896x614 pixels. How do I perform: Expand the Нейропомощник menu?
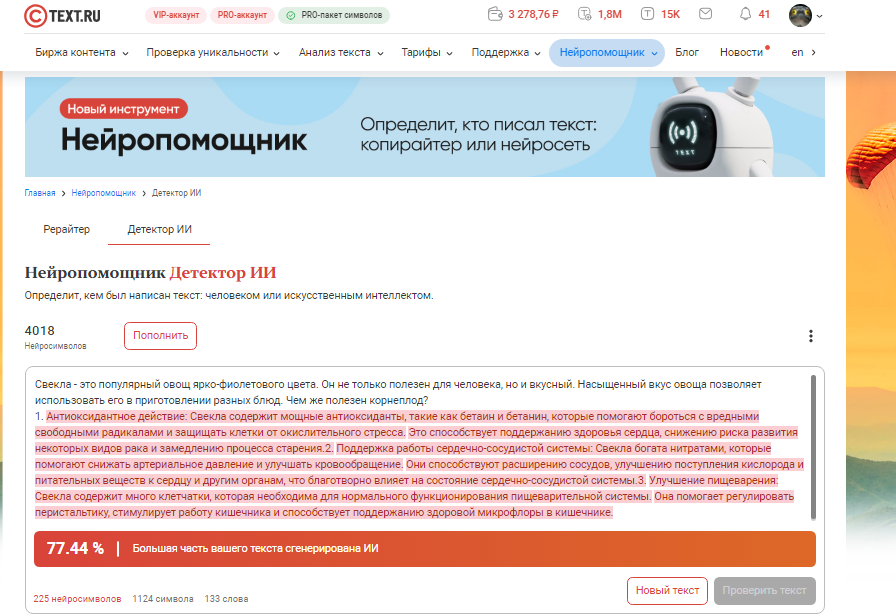tap(607, 53)
